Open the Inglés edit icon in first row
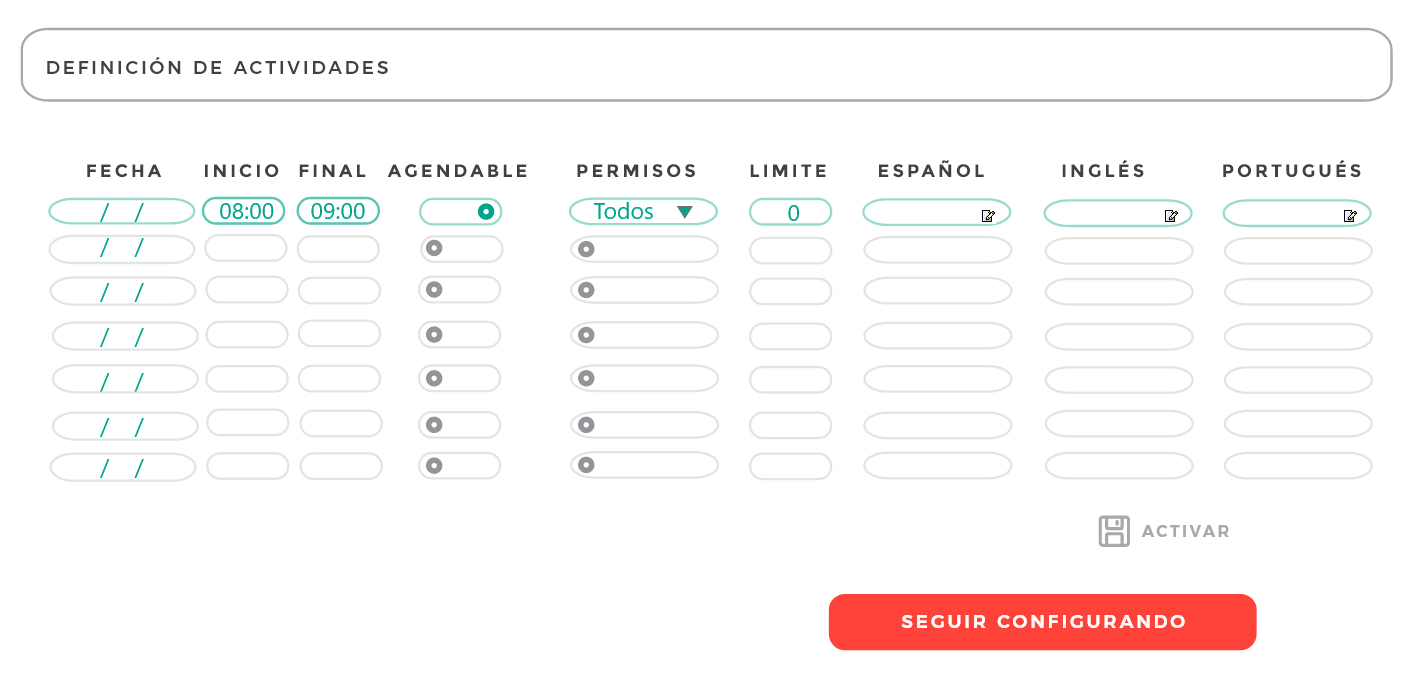Screen dimensions: 1403x680 (x=1171, y=215)
